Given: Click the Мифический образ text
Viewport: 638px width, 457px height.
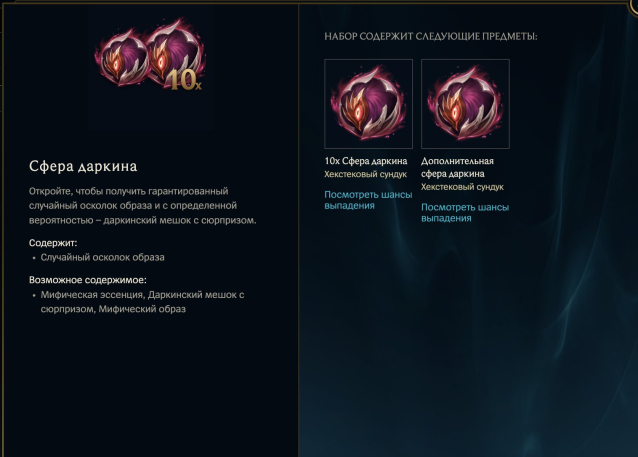Looking at the screenshot, I should [x=142, y=309].
